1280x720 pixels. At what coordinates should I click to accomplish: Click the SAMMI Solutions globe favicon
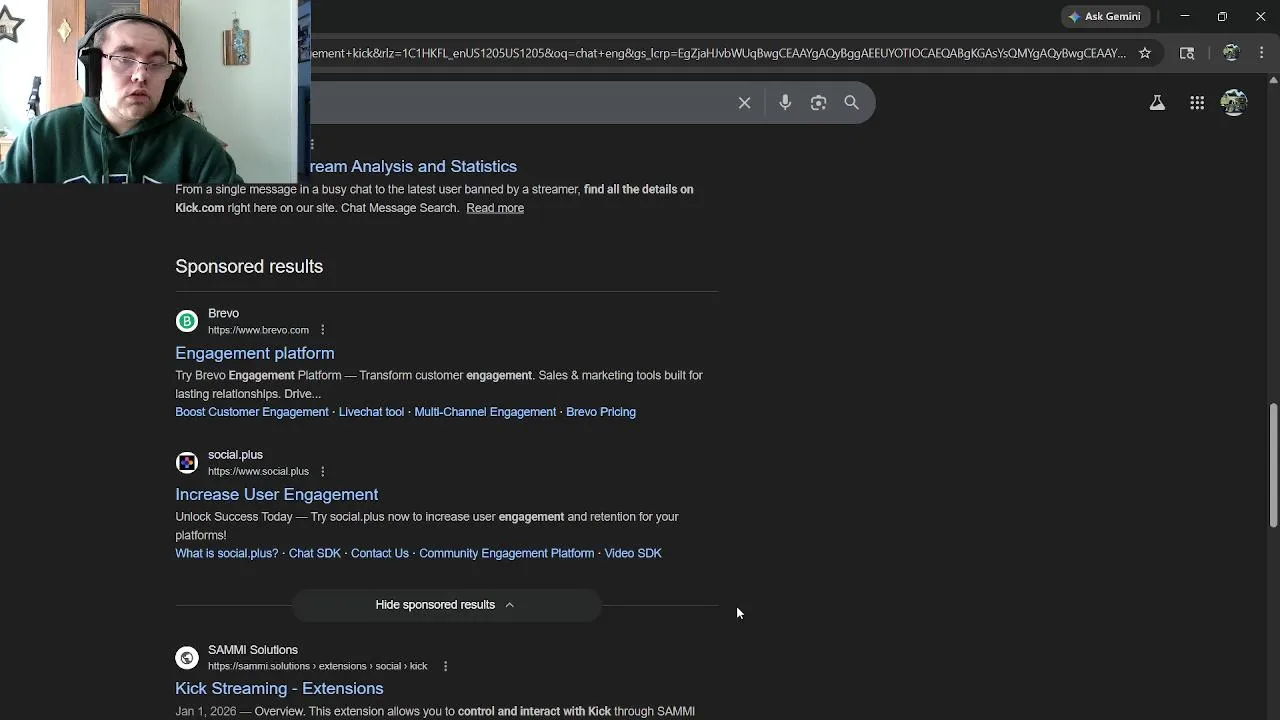(x=186, y=657)
